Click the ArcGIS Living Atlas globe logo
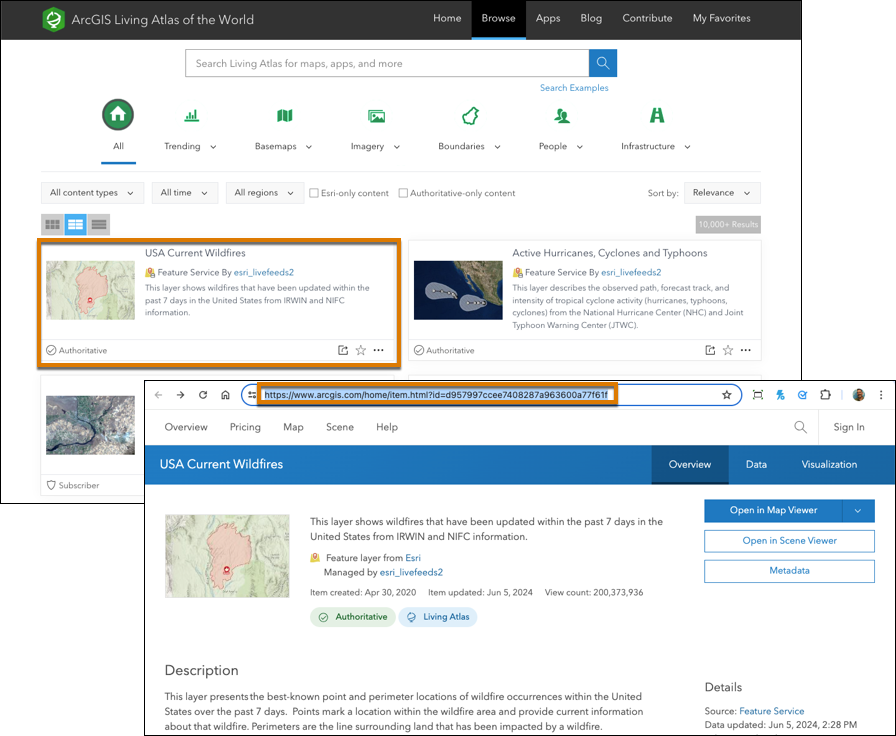This screenshot has height=736, width=896. point(54,19)
